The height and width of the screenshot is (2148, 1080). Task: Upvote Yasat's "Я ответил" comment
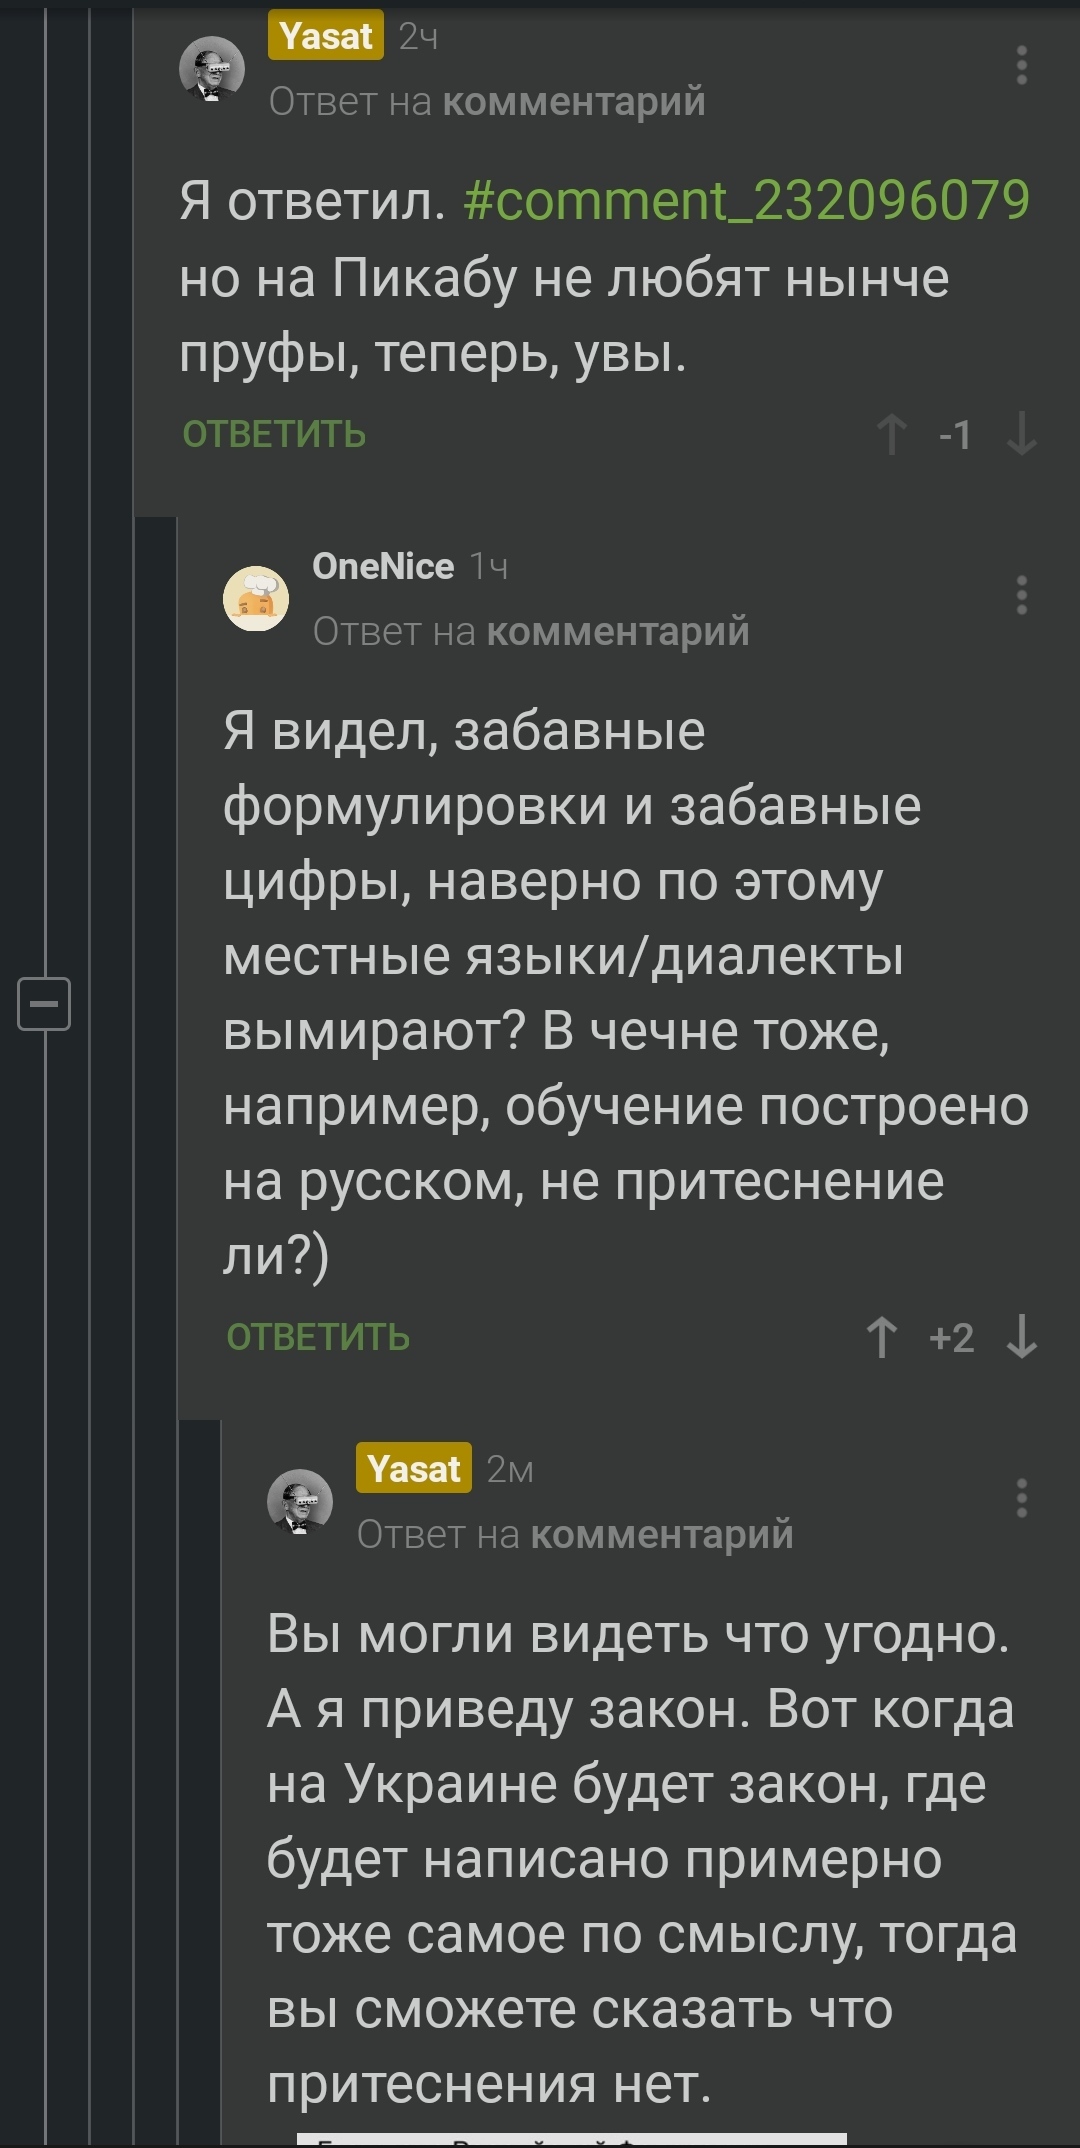pos(891,435)
